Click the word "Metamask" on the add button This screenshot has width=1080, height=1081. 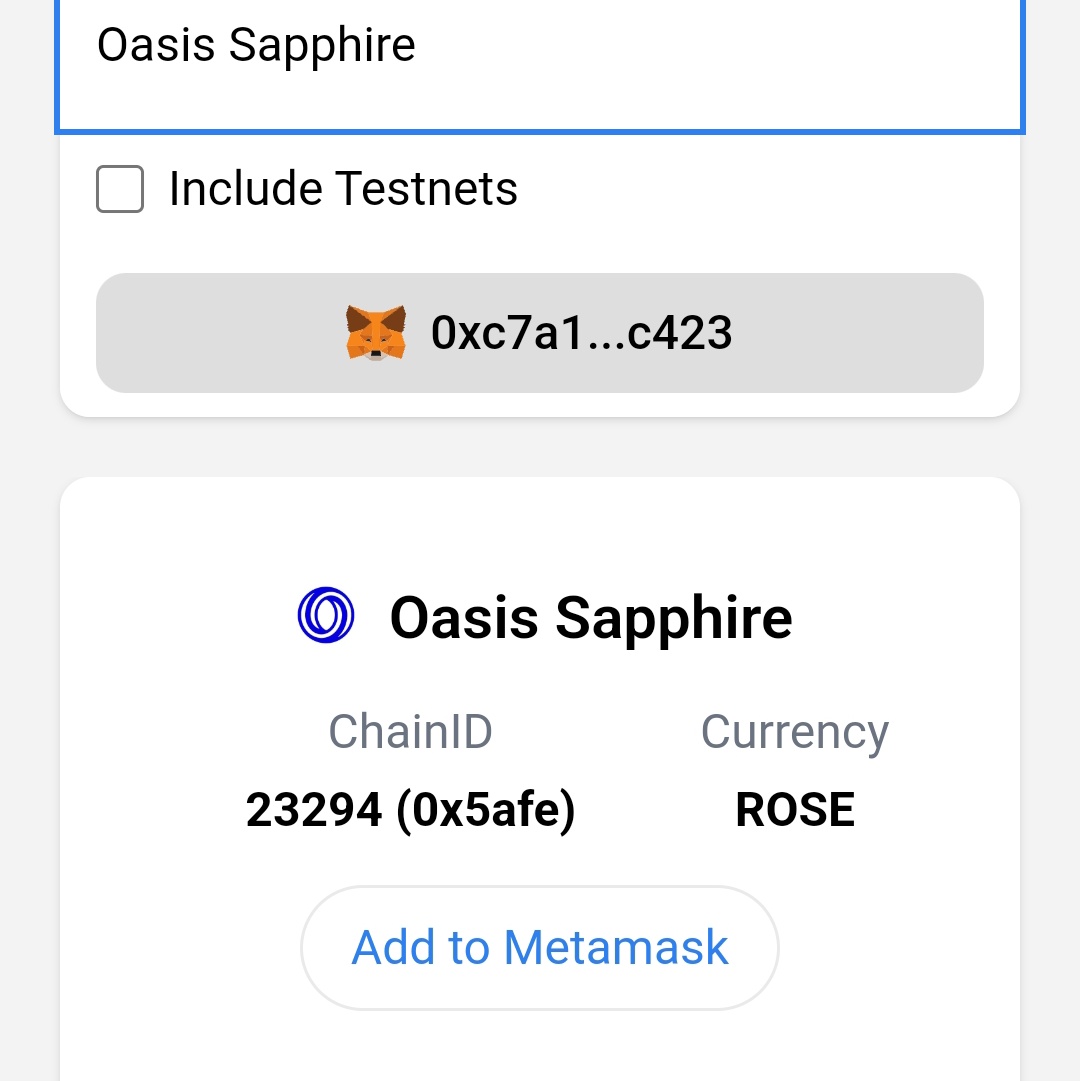(x=616, y=947)
